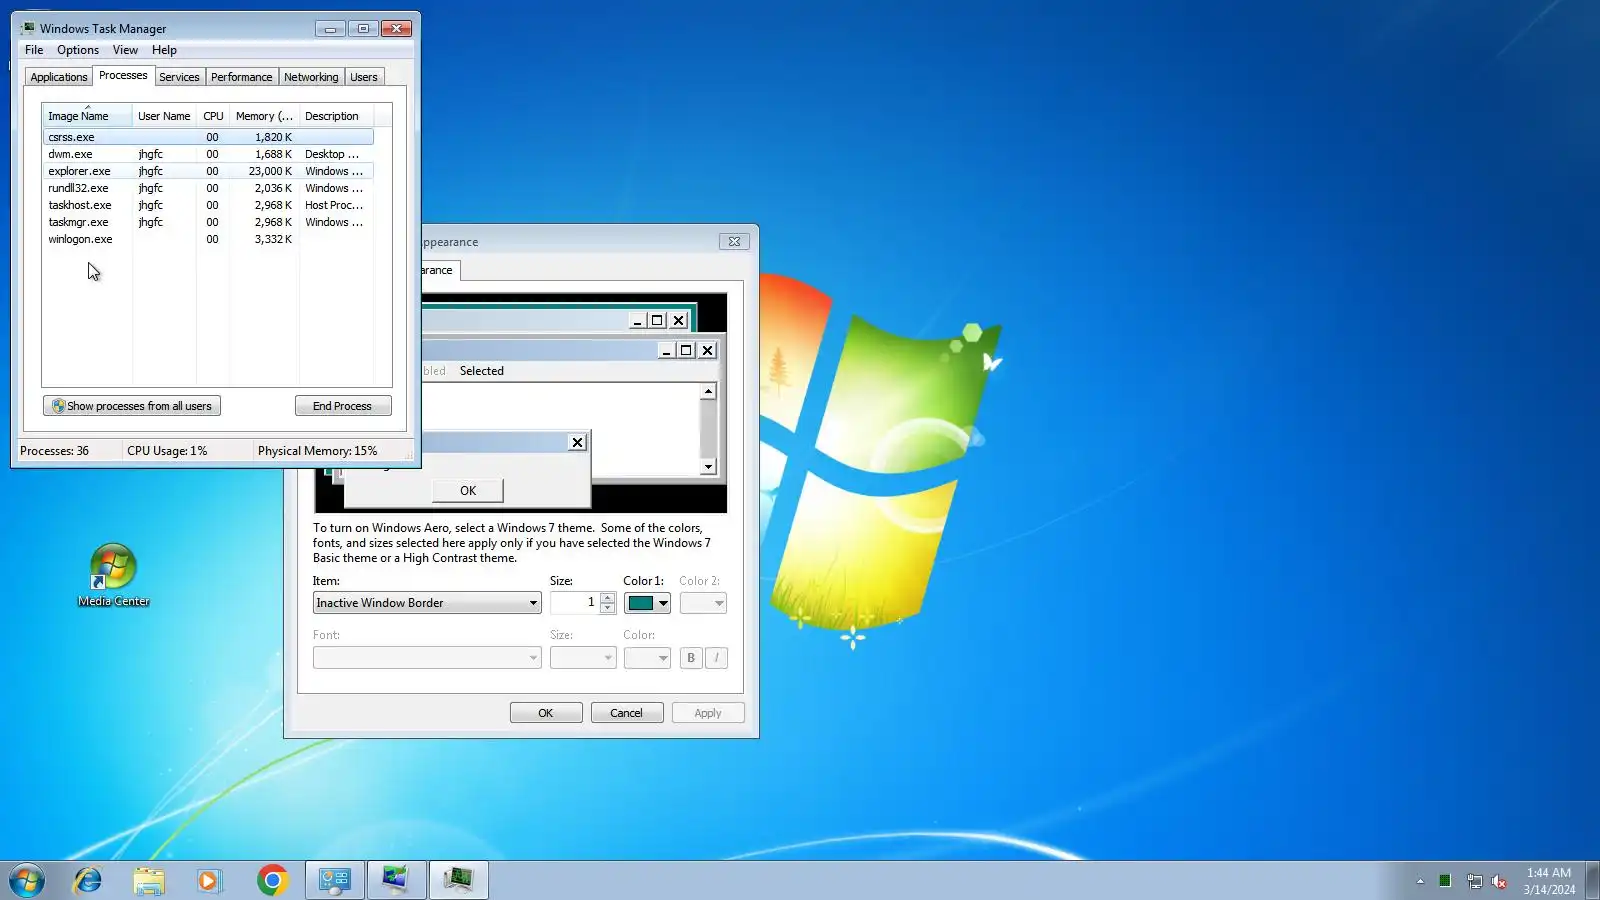Open the Options menu in Task Manager
The height and width of the screenshot is (900, 1600).
[78, 50]
